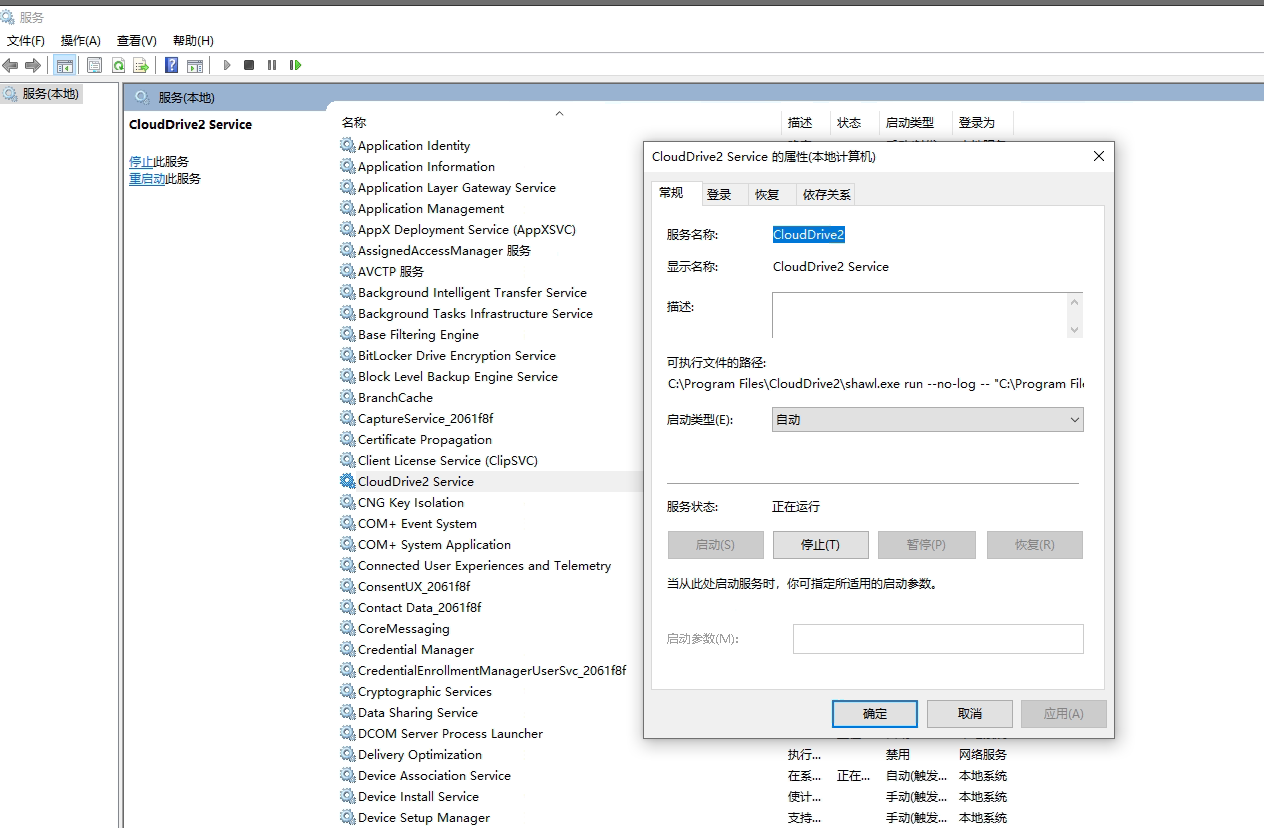Open the Action menu
This screenshot has height=828, width=1264.
click(80, 41)
